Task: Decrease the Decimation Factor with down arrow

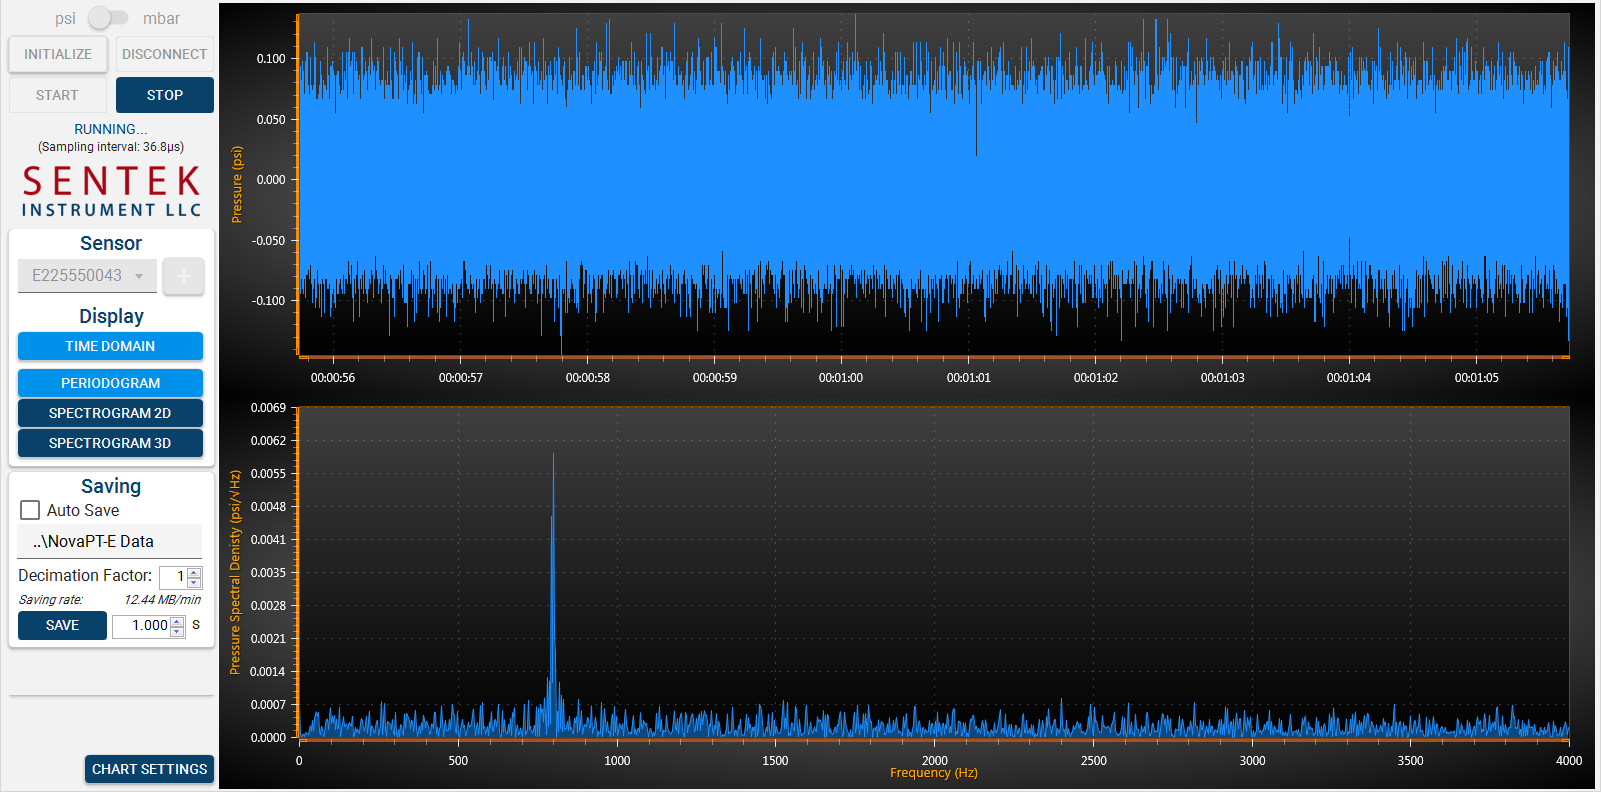Action: pyautogui.click(x=194, y=583)
